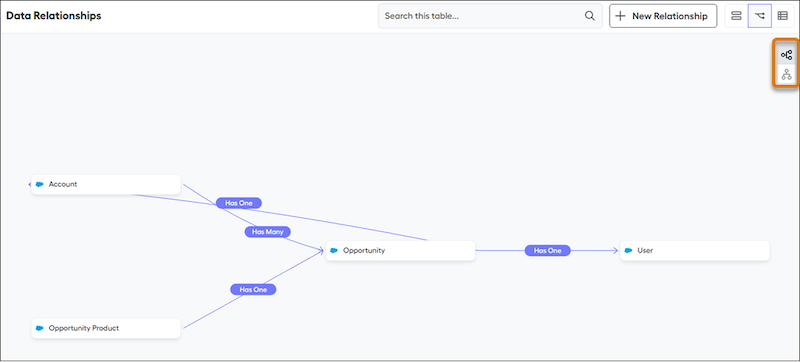Image resolution: width=800 pixels, height=362 pixels.
Task: Select the Account node
Action: click(x=106, y=185)
